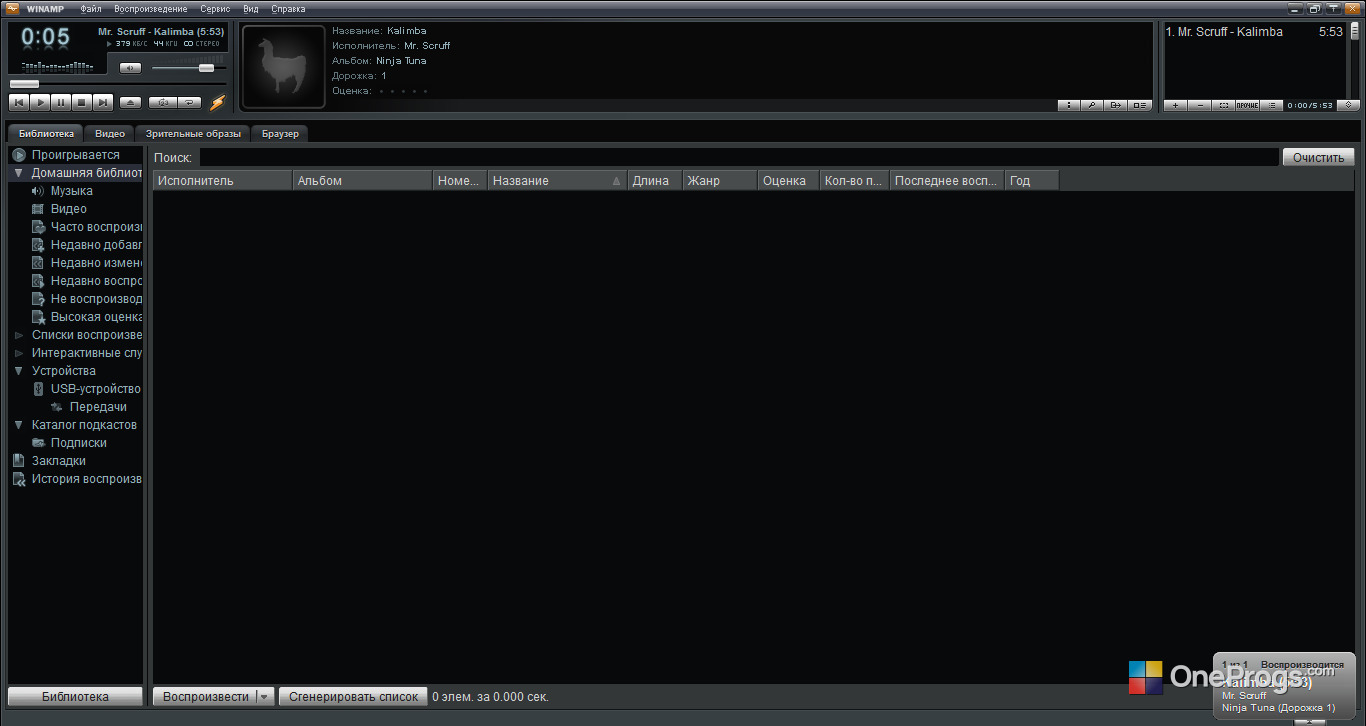Screen dimensions: 1366x726
Task: Stop playback with the Stop button
Action: point(82,102)
